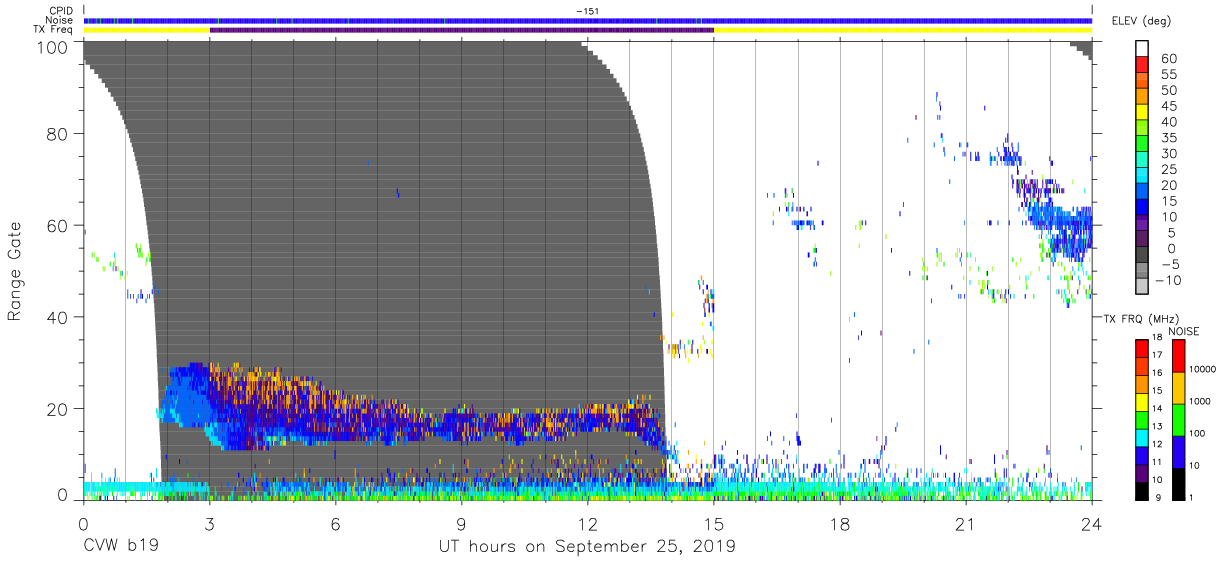Click the "25" elevation colorbar label
The height and width of the screenshot is (567, 1228).
point(1169,170)
